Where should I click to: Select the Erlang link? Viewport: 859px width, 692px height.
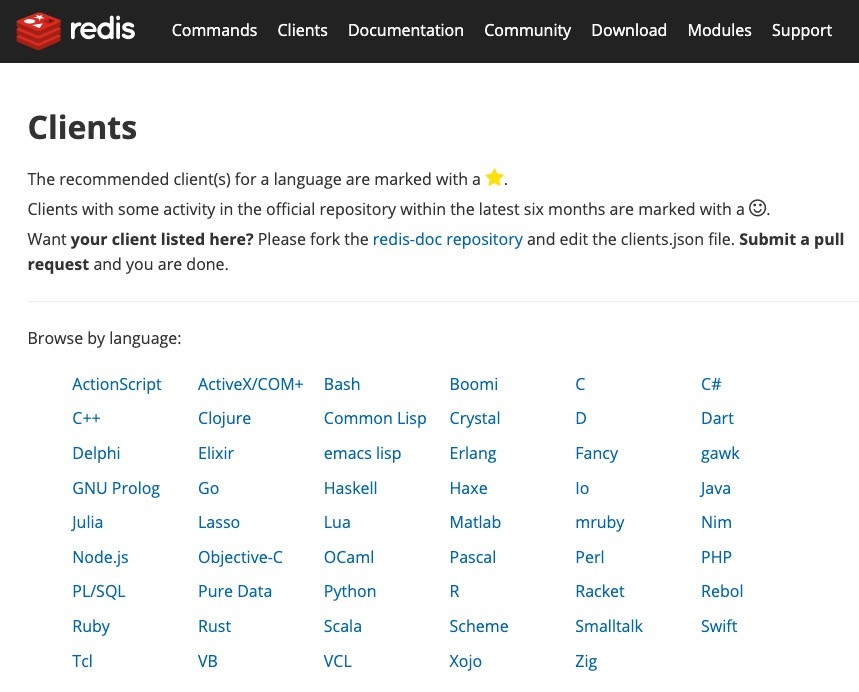click(473, 453)
